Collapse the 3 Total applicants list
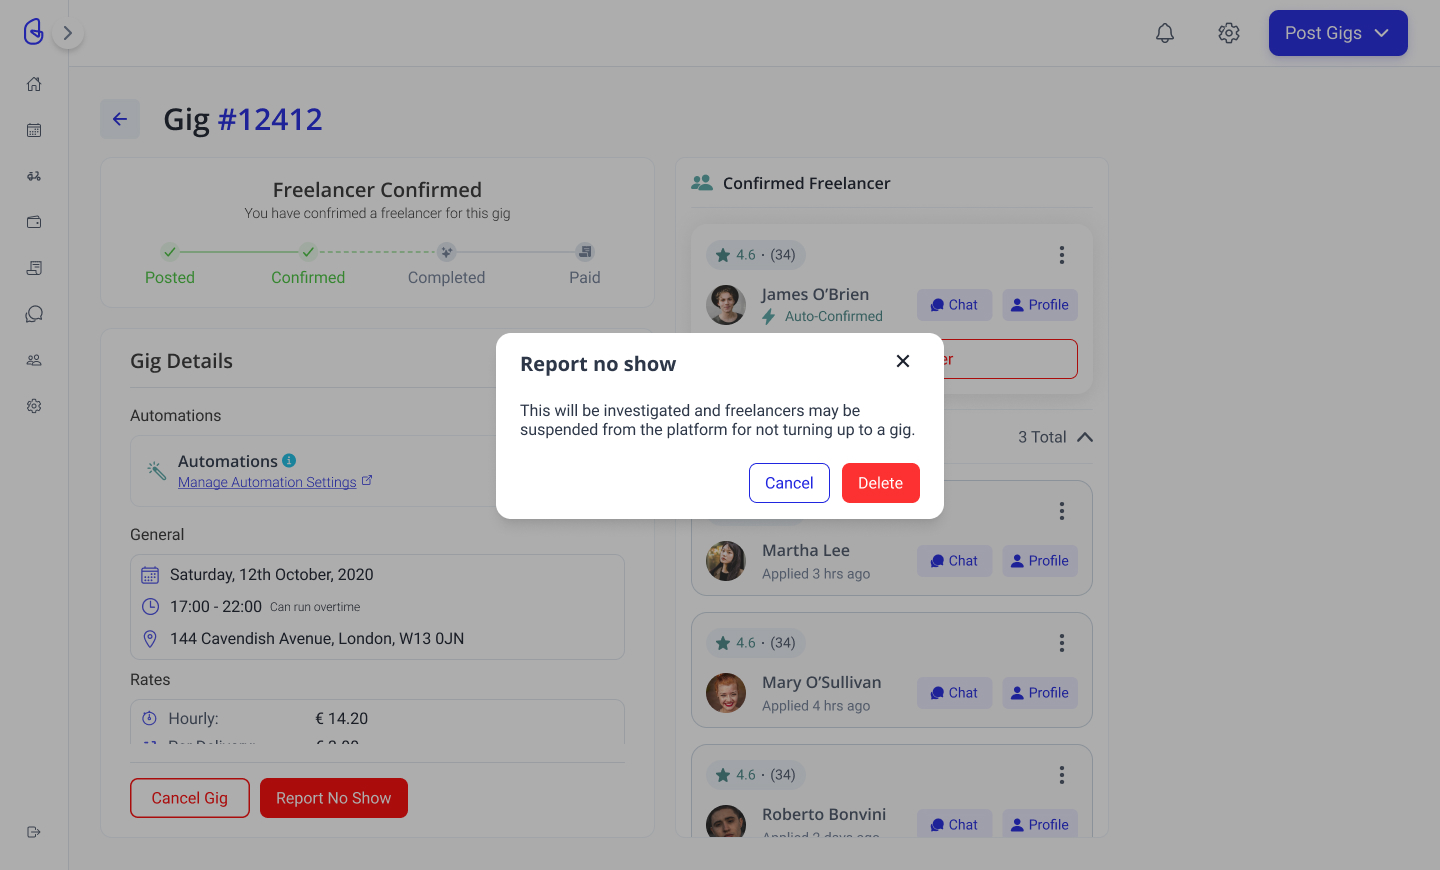 click(x=1085, y=437)
